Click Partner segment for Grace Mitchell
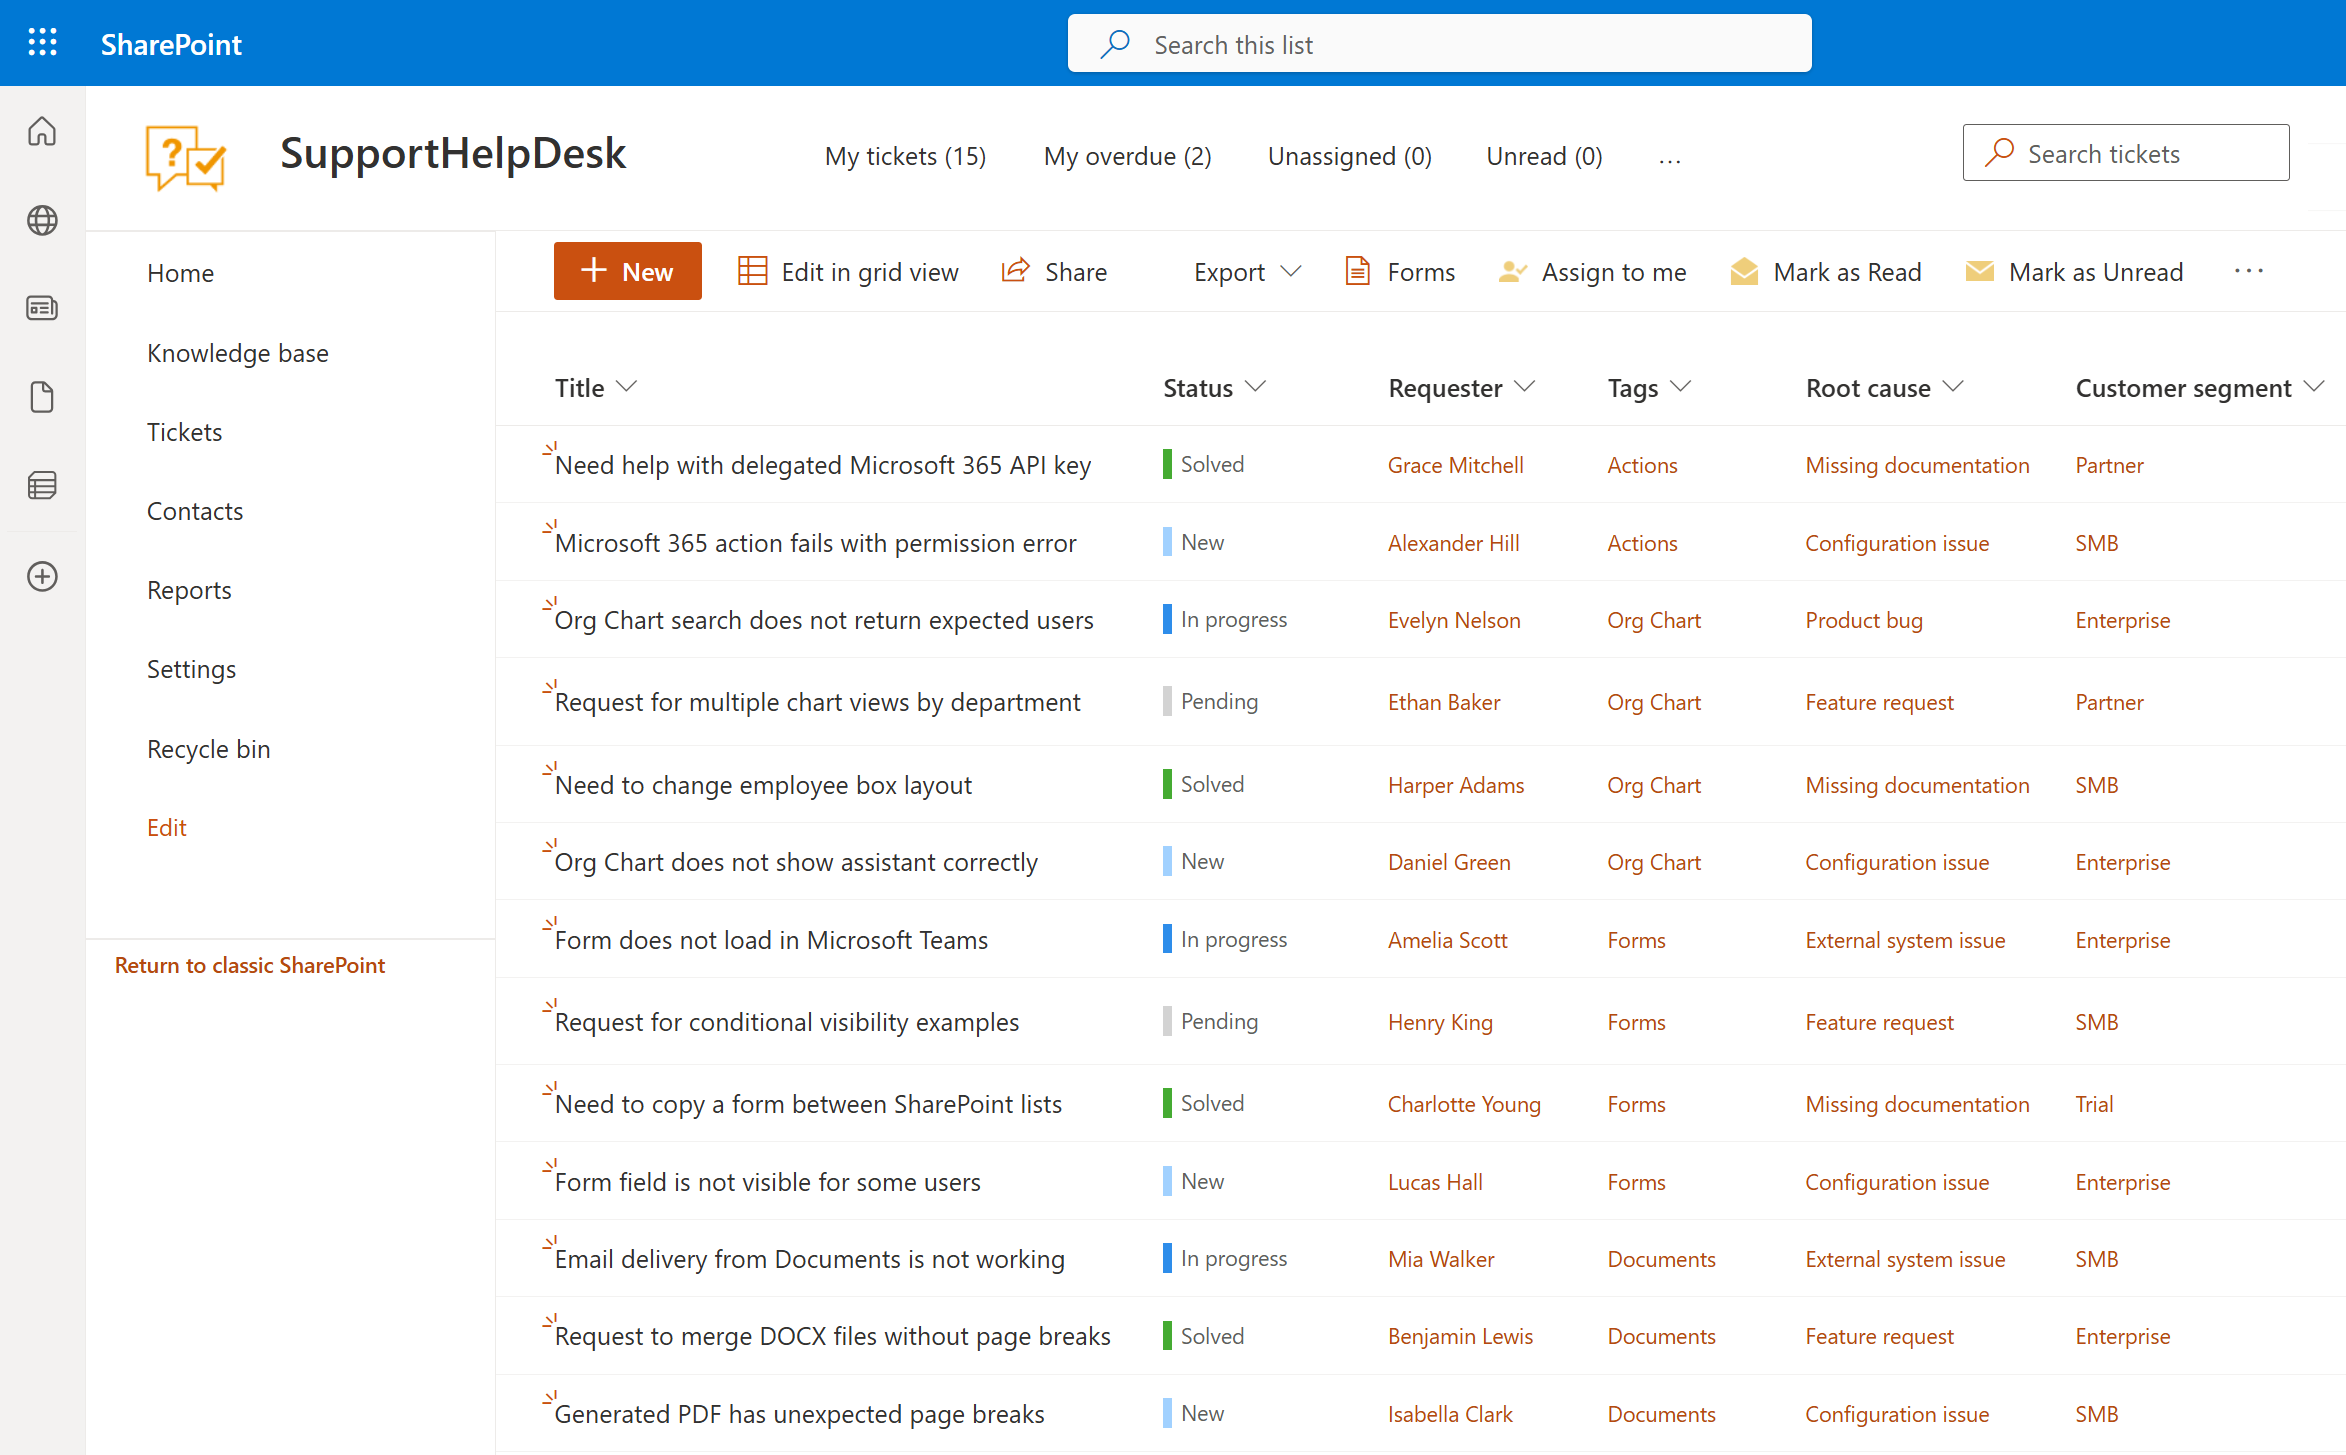Viewport: 2346px width, 1455px height. coord(2109,465)
